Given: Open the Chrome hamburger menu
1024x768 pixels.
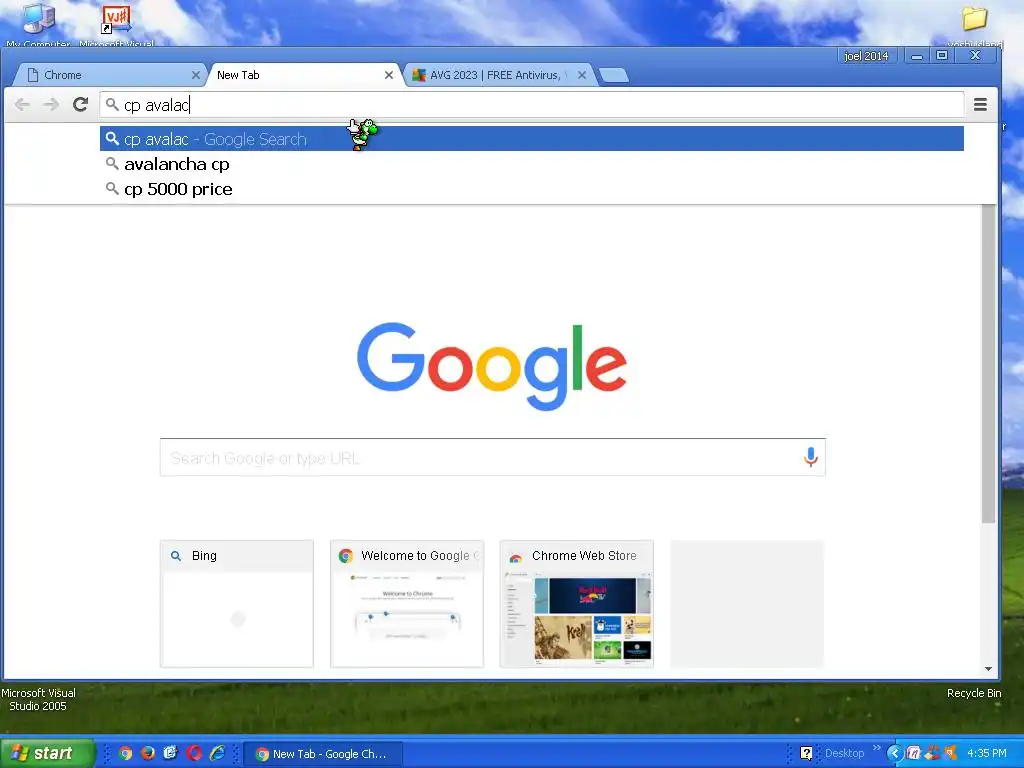Looking at the screenshot, I should 980,104.
